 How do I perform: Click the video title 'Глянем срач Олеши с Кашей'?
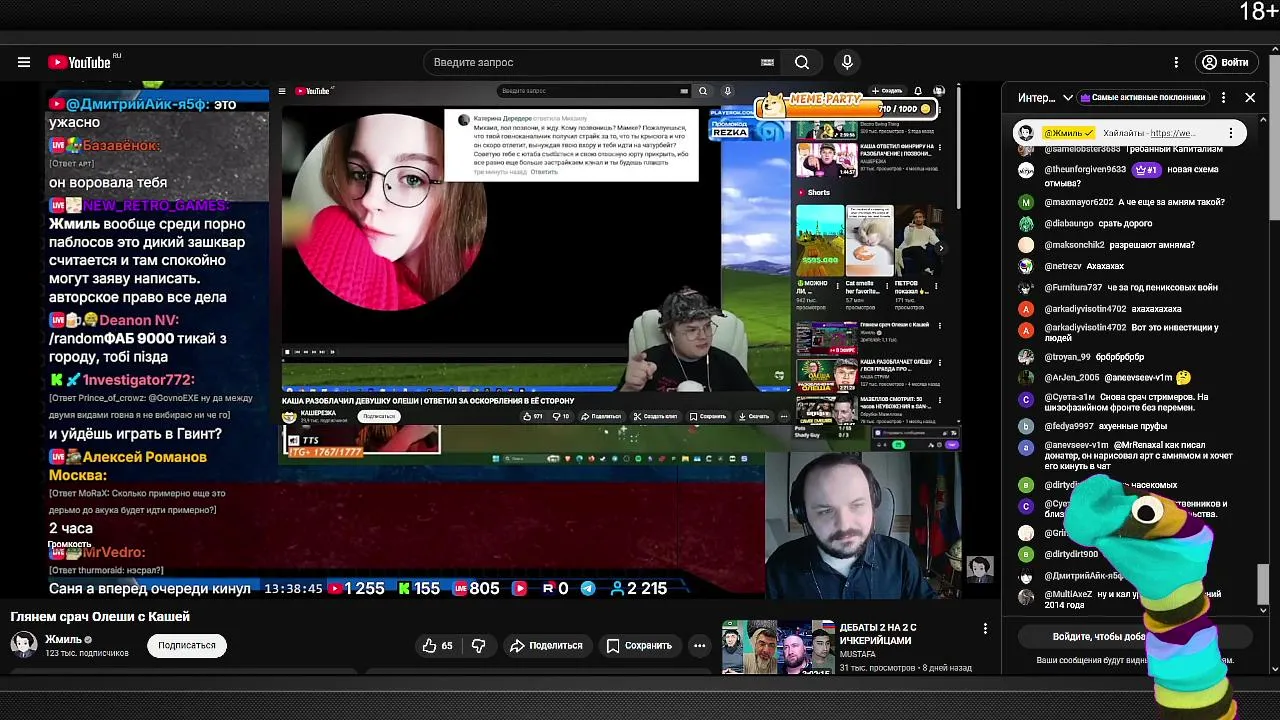coord(100,617)
